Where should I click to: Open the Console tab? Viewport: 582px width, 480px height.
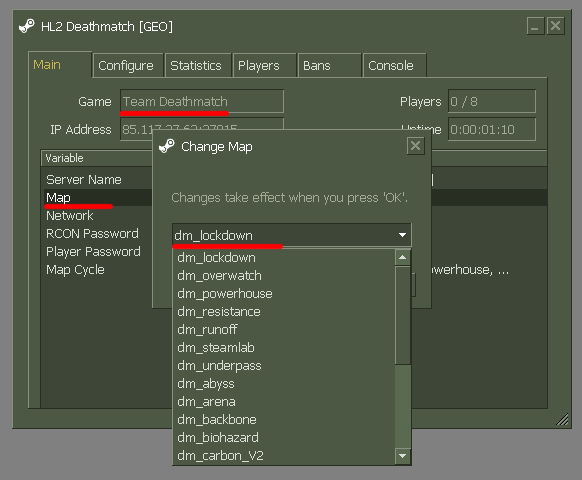click(x=395, y=65)
